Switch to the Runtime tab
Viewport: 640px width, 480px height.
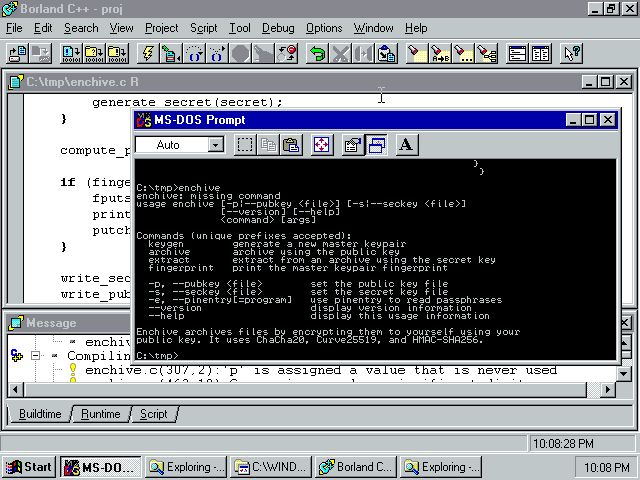[100, 414]
